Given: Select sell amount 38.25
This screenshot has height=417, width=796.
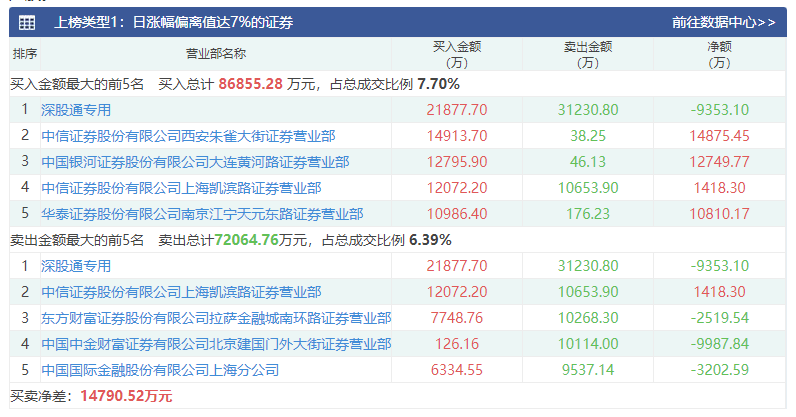Looking at the screenshot, I should (588, 136).
